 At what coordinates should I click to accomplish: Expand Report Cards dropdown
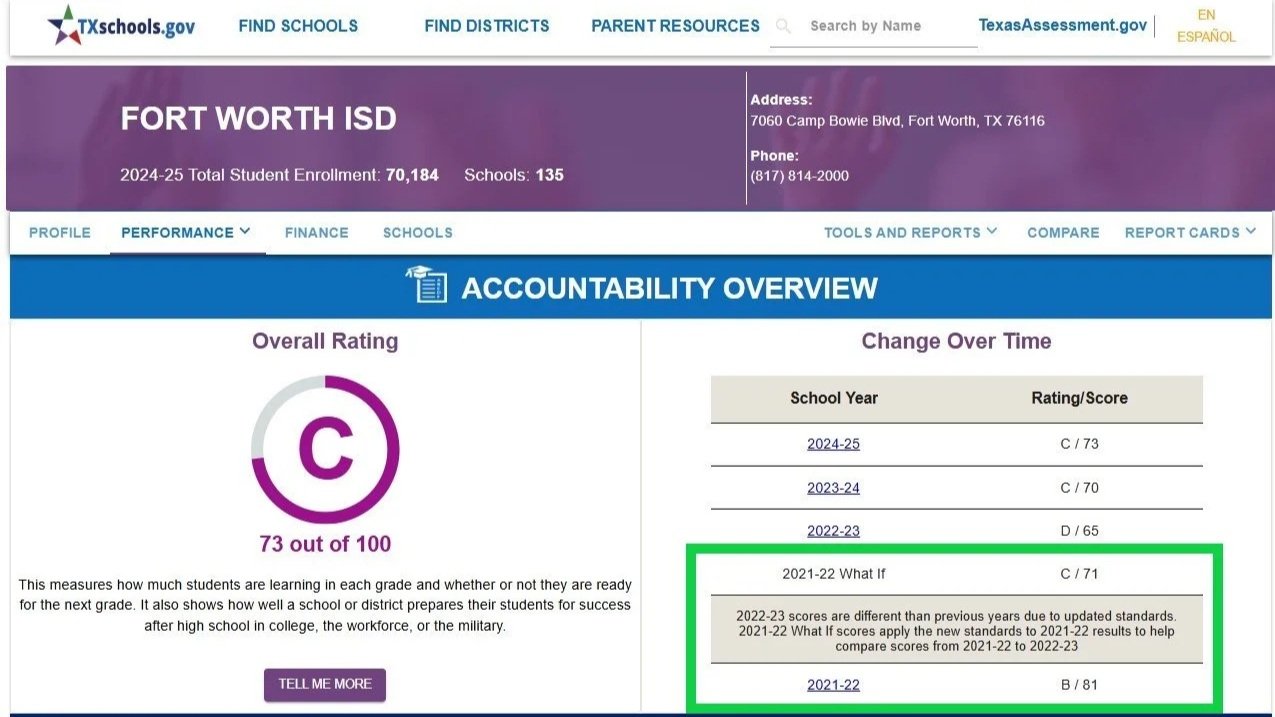coord(1190,232)
